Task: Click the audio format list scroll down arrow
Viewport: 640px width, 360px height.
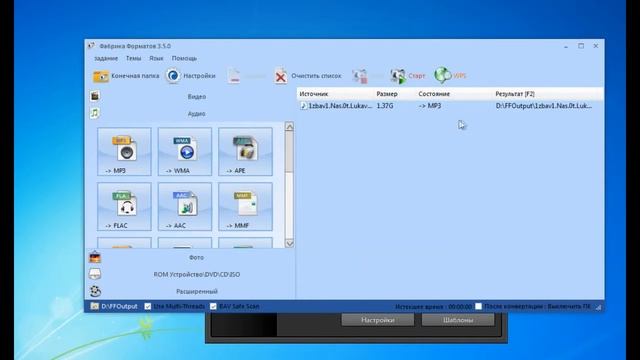Action: pyautogui.click(x=289, y=243)
